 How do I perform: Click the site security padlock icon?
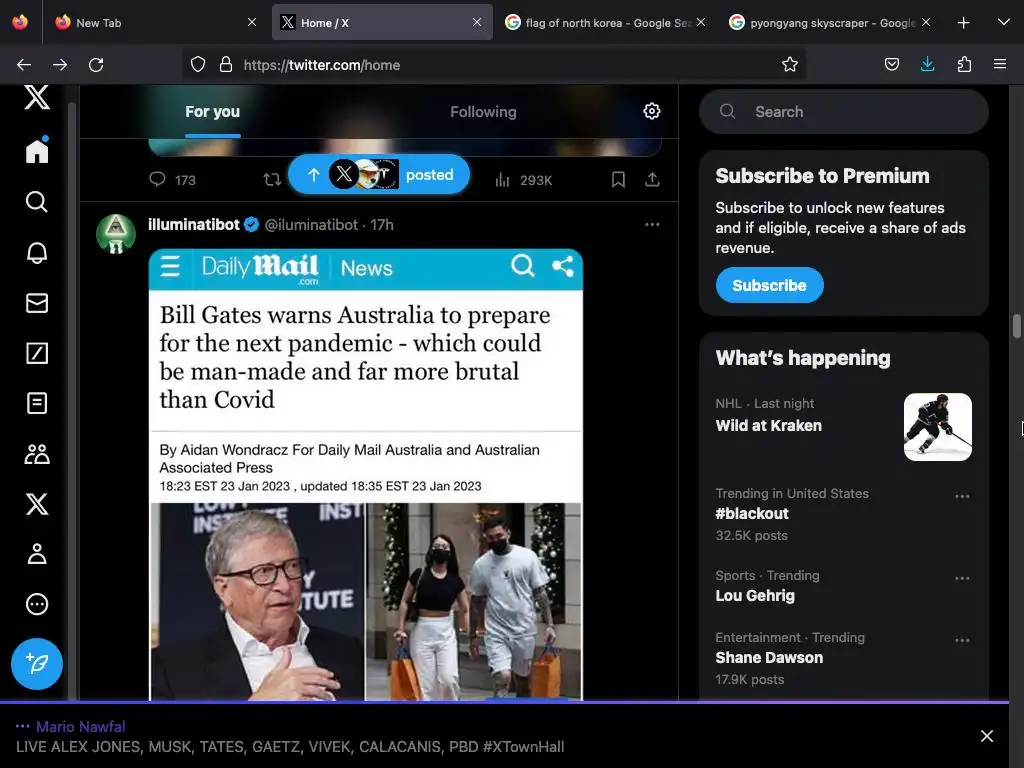point(226,65)
